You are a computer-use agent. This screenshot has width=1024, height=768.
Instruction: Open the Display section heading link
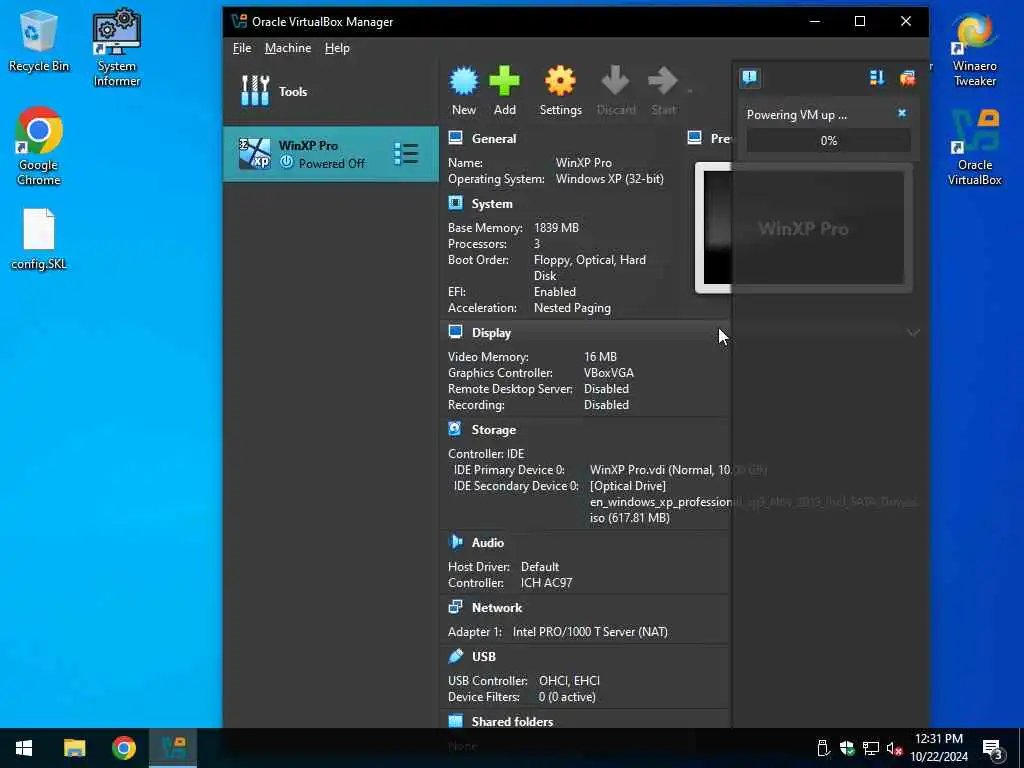click(x=491, y=332)
